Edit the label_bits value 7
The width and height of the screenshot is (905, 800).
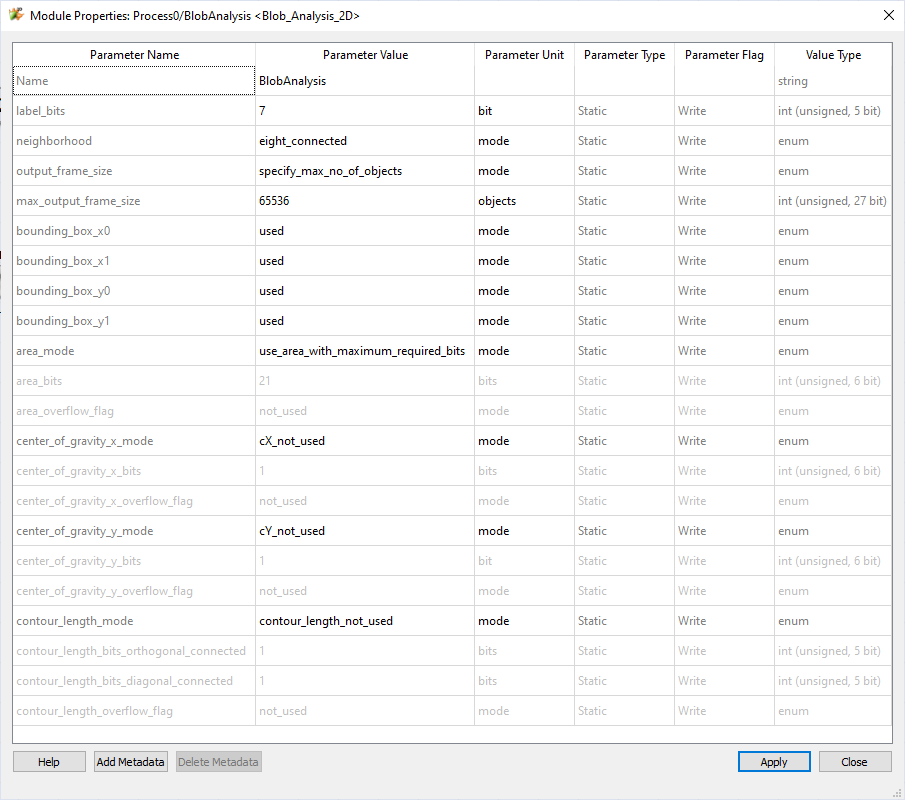[x=364, y=111]
